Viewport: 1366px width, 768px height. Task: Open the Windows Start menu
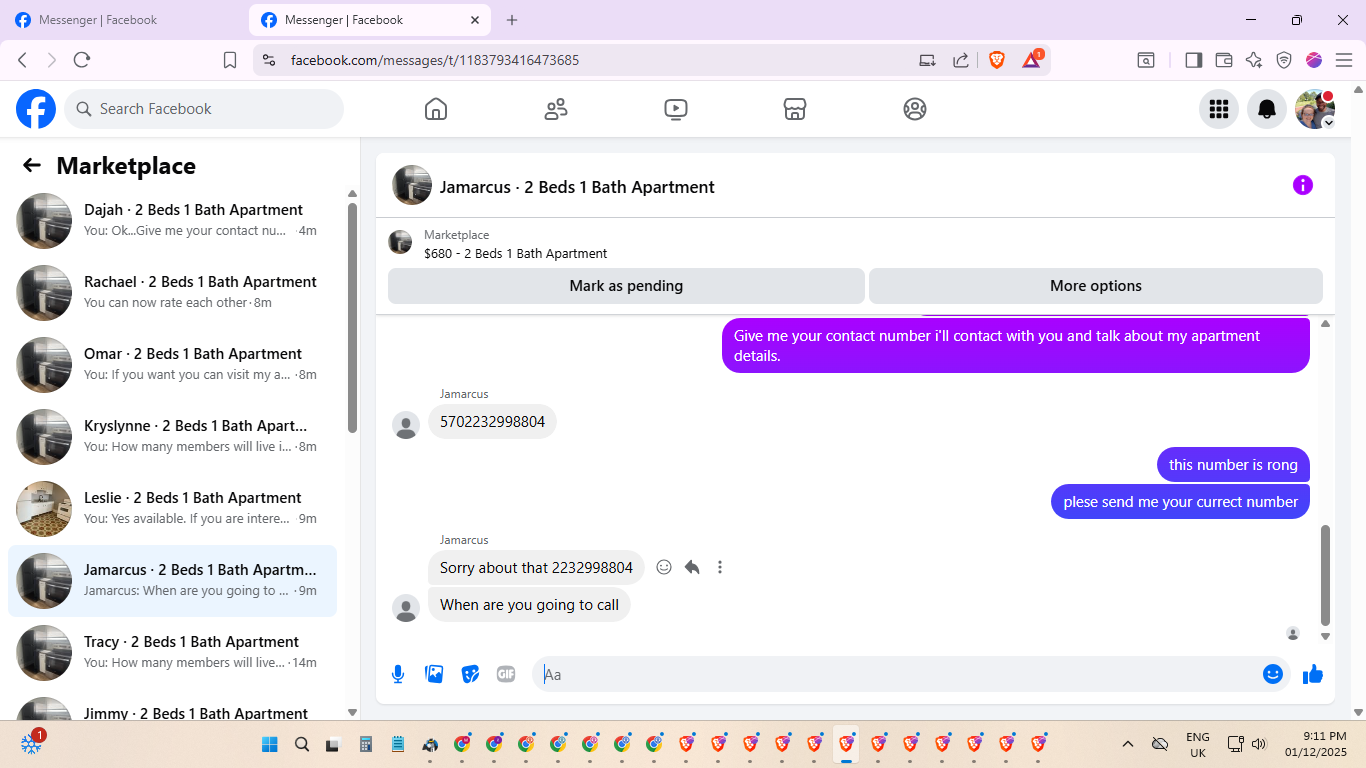click(x=270, y=744)
